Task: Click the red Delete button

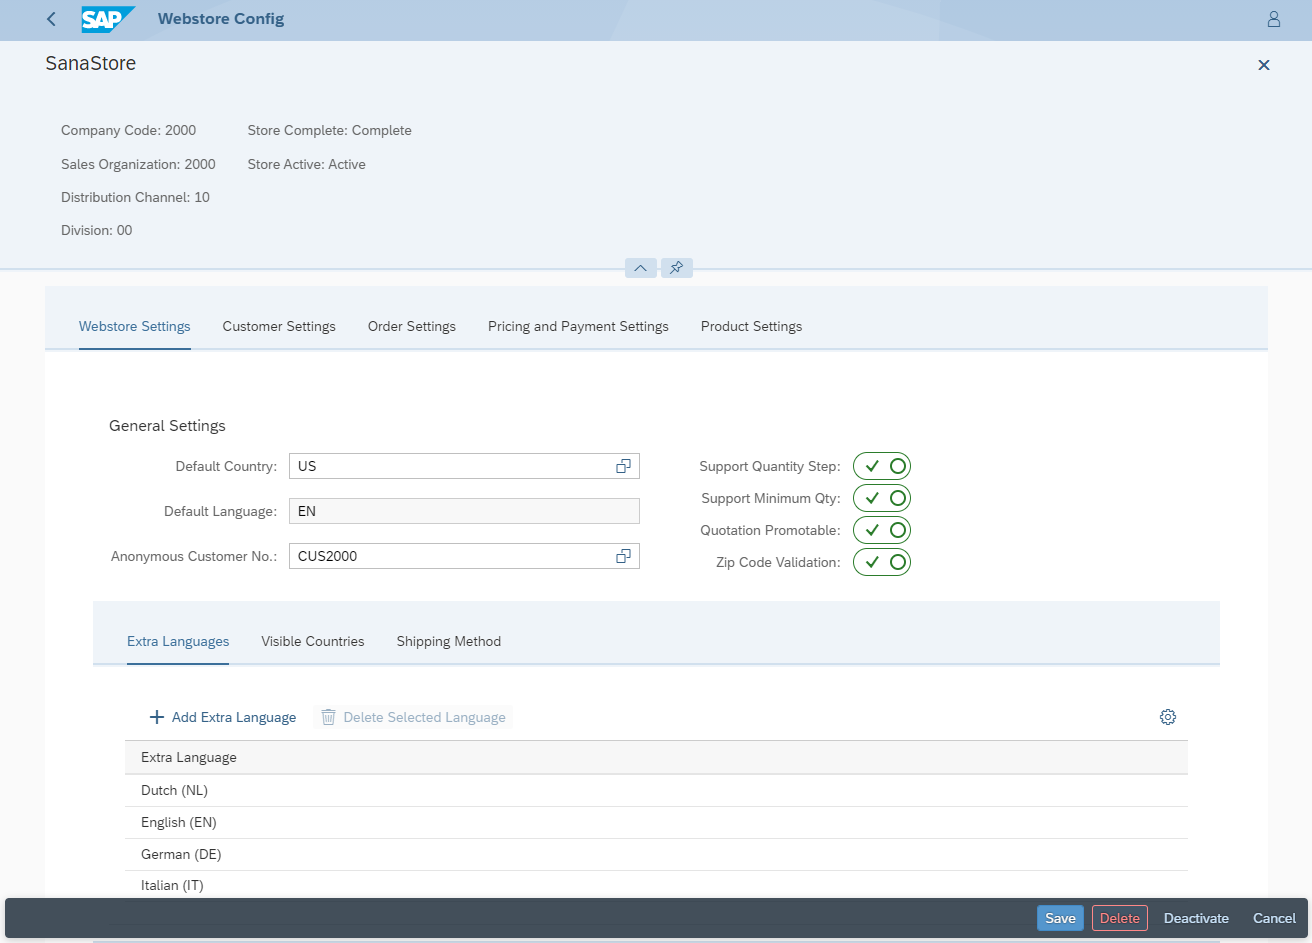Action: 1120,918
